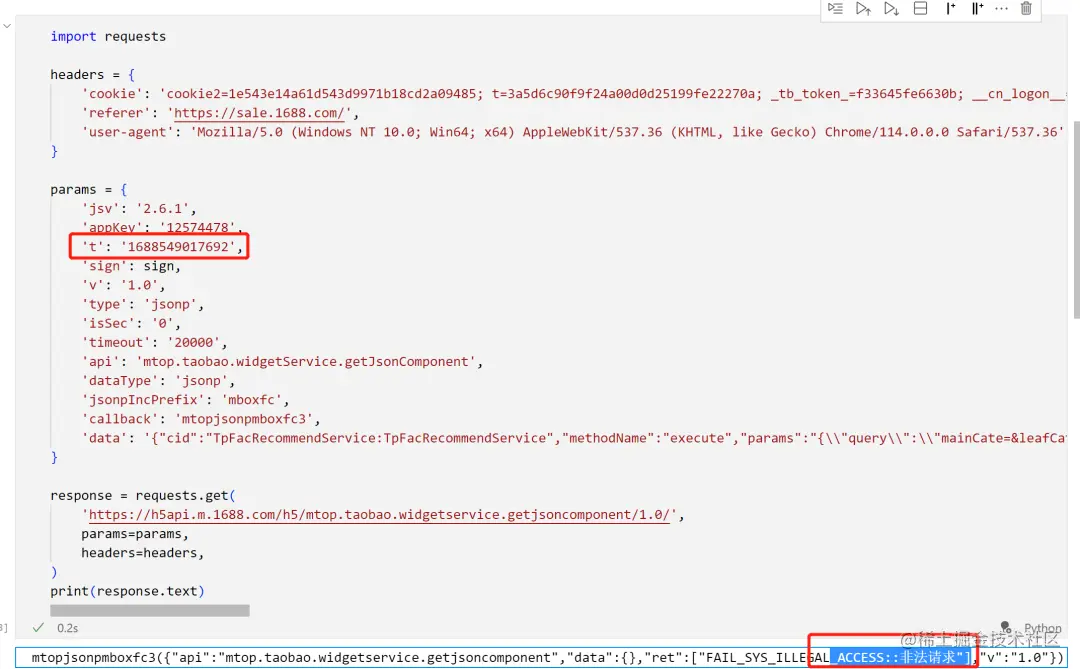1080x669 pixels.
Task: Click the 'timeout': '20000' line
Action: (154, 342)
